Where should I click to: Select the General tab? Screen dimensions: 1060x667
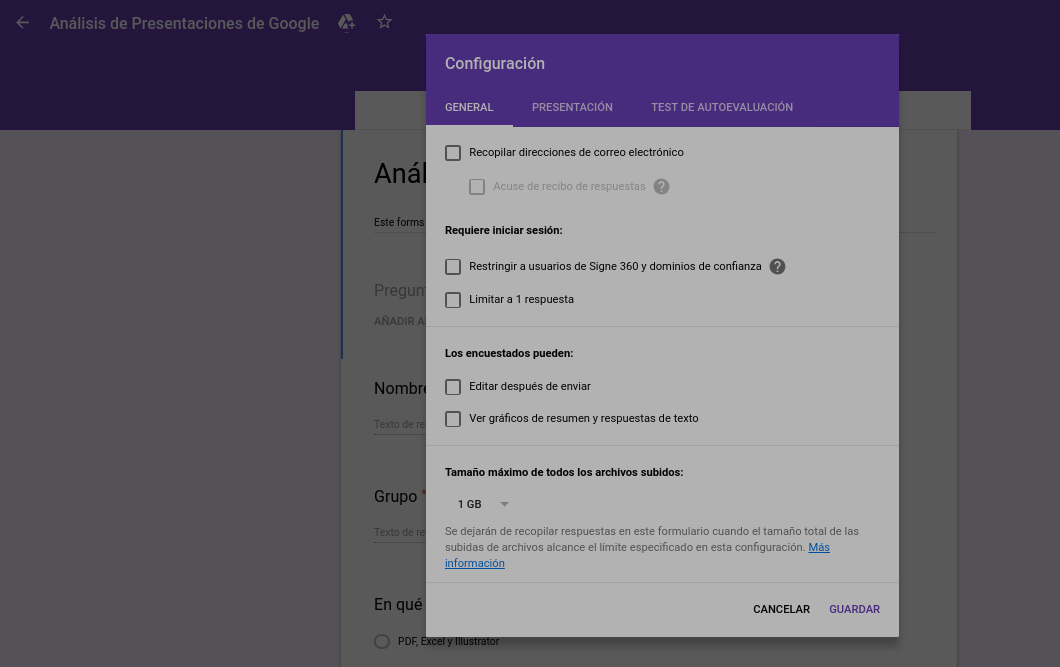tap(469, 107)
